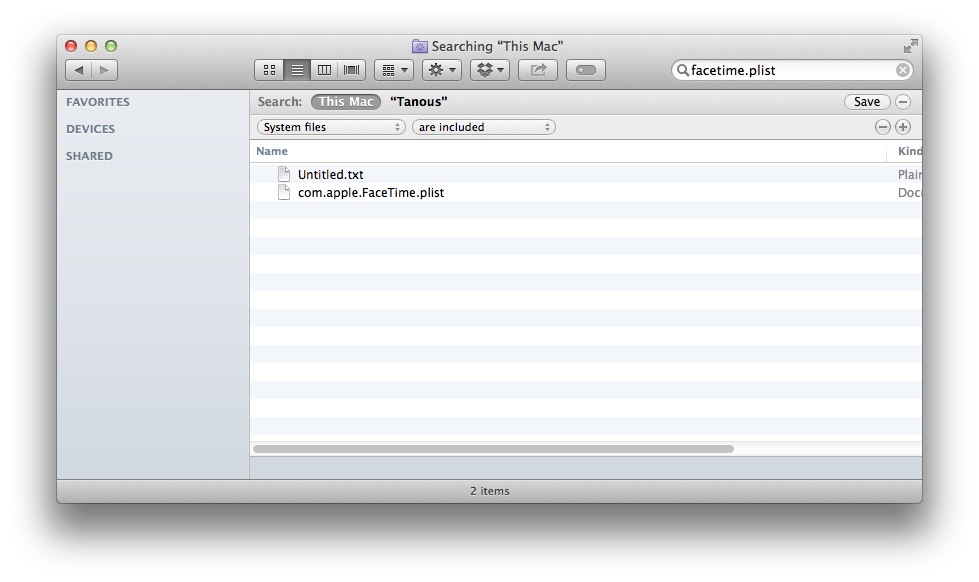The height and width of the screenshot is (582, 979).
Task: Switch to column view
Action: (x=324, y=70)
